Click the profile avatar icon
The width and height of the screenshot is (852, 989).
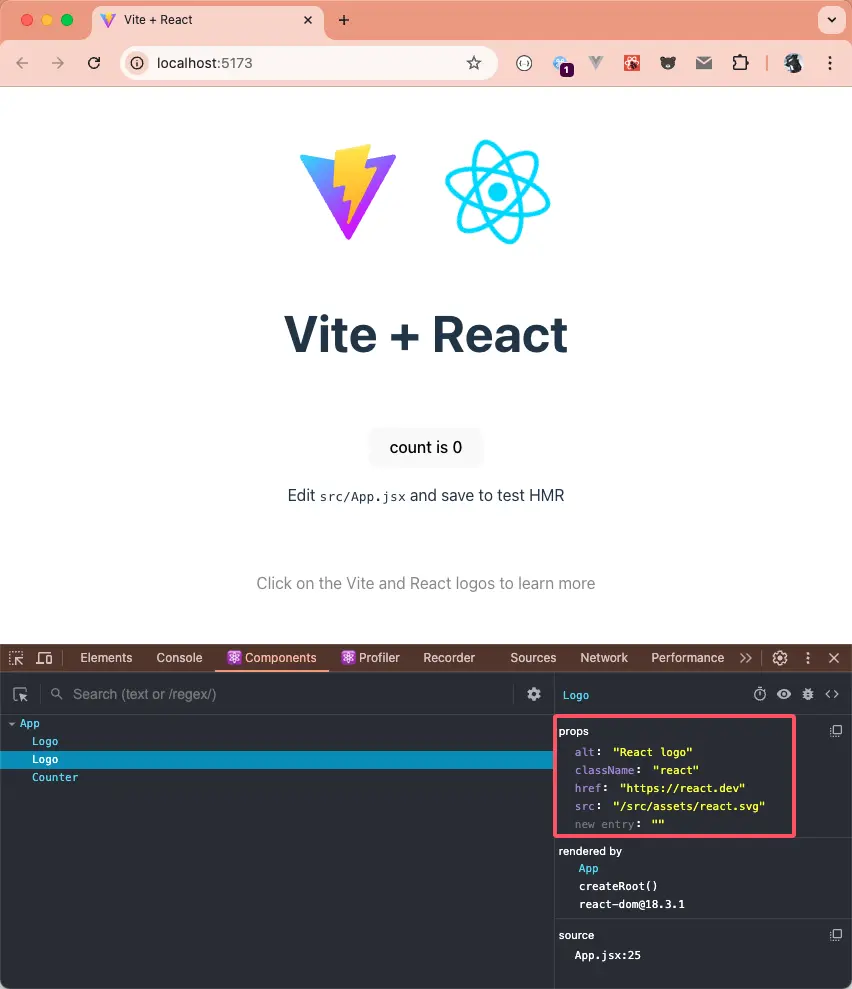click(793, 63)
